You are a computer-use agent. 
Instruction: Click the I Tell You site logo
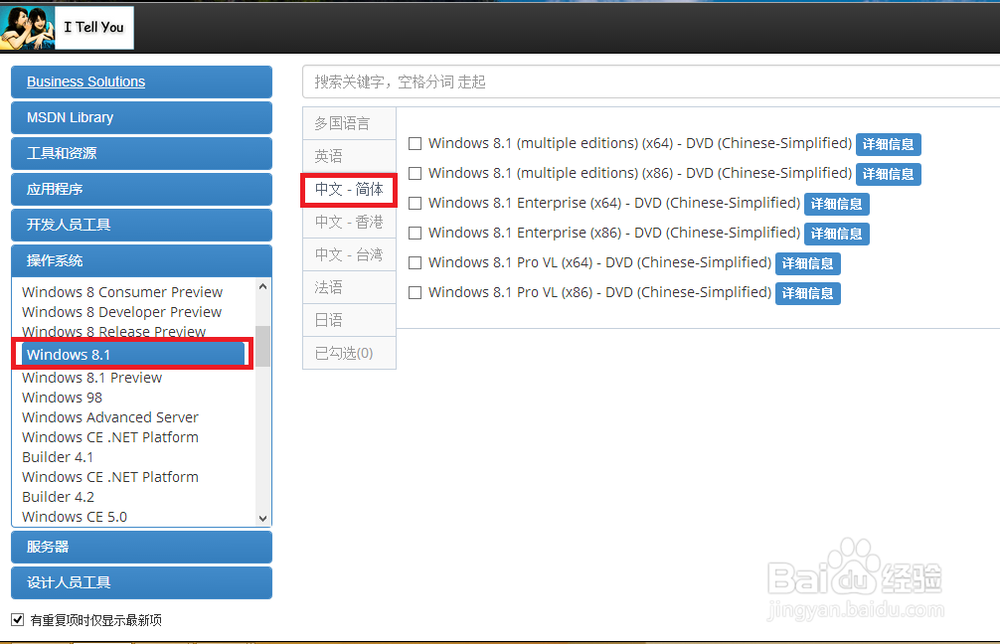(67, 28)
